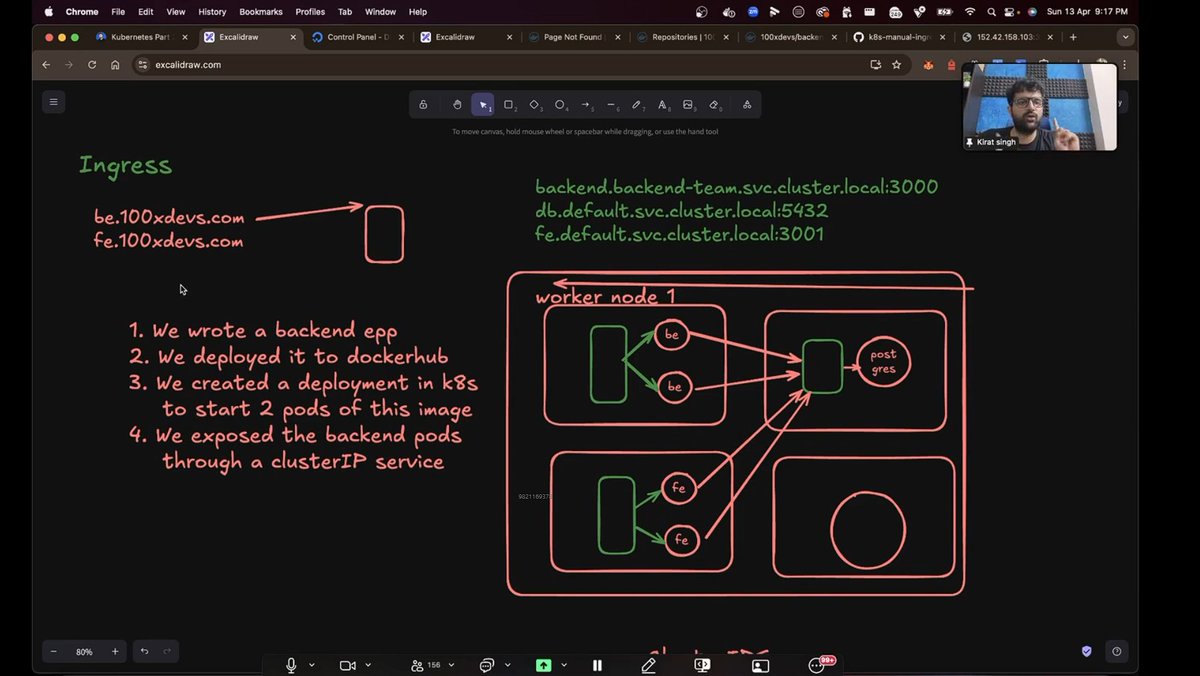Reset zoom via the 80% label

tap(84, 651)
